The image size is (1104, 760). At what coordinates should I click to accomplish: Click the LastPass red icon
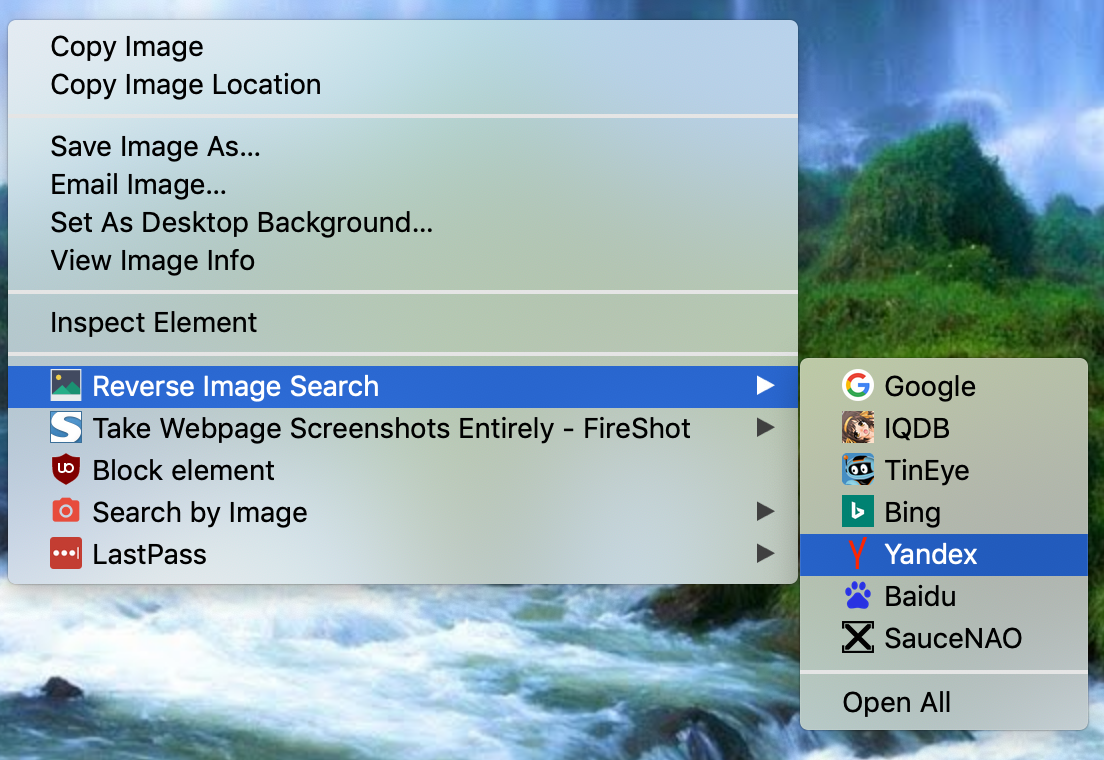(66, 554)
